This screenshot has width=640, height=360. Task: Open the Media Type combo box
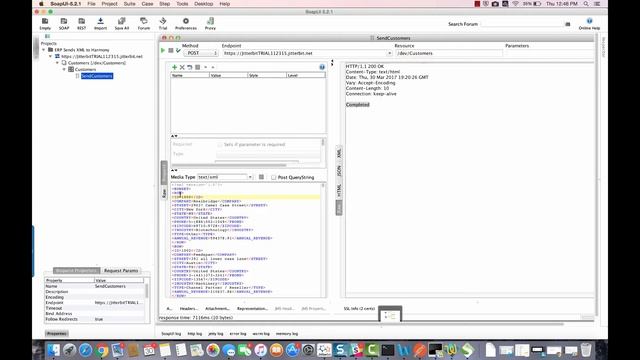coord(225,177)
